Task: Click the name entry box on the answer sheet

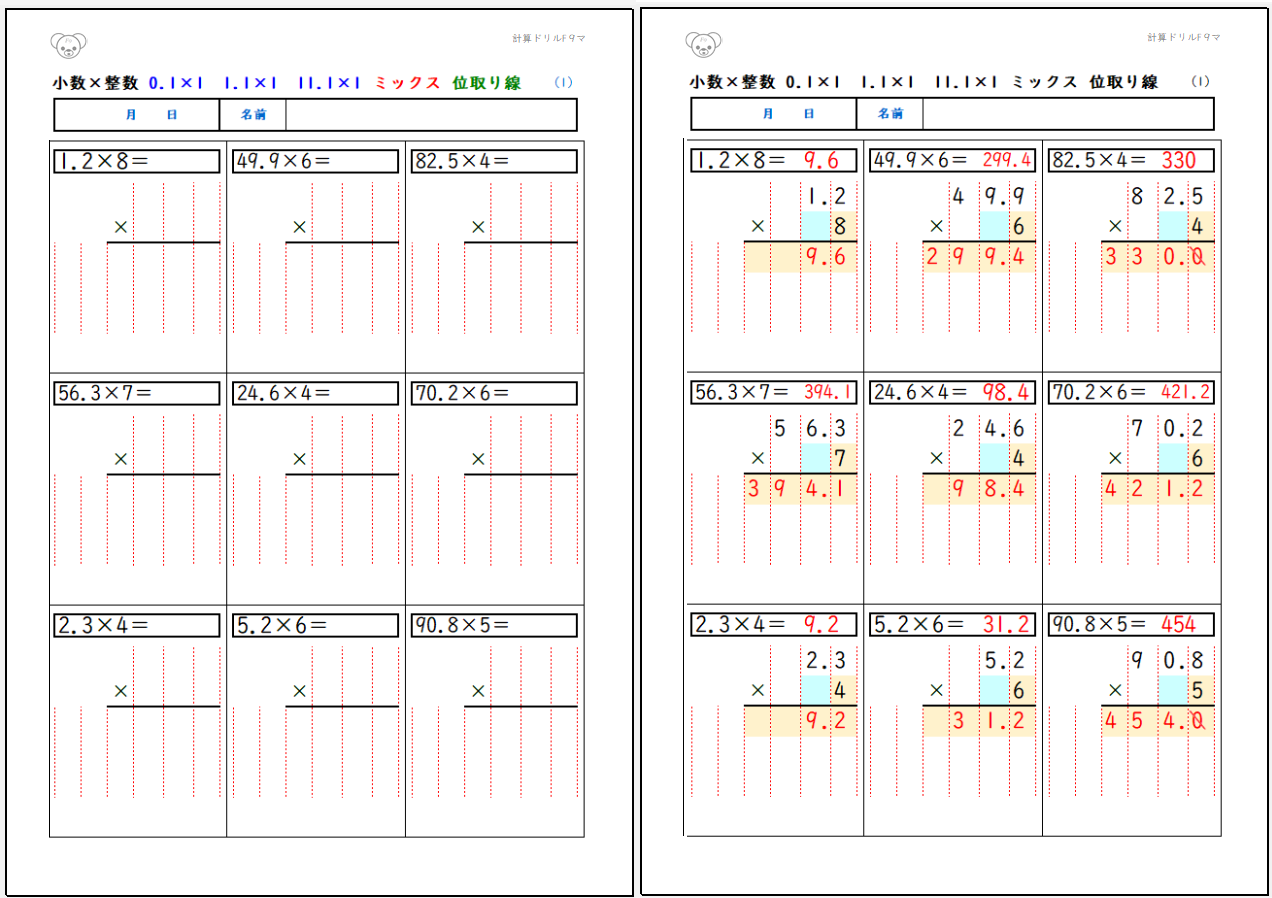Action: click(1067, 115)
